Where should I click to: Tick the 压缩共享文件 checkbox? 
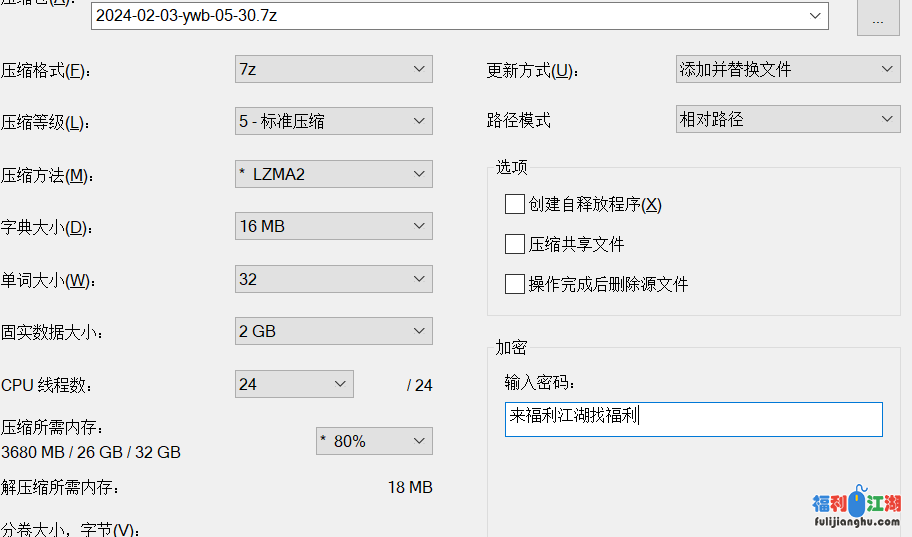pos(515,244)
